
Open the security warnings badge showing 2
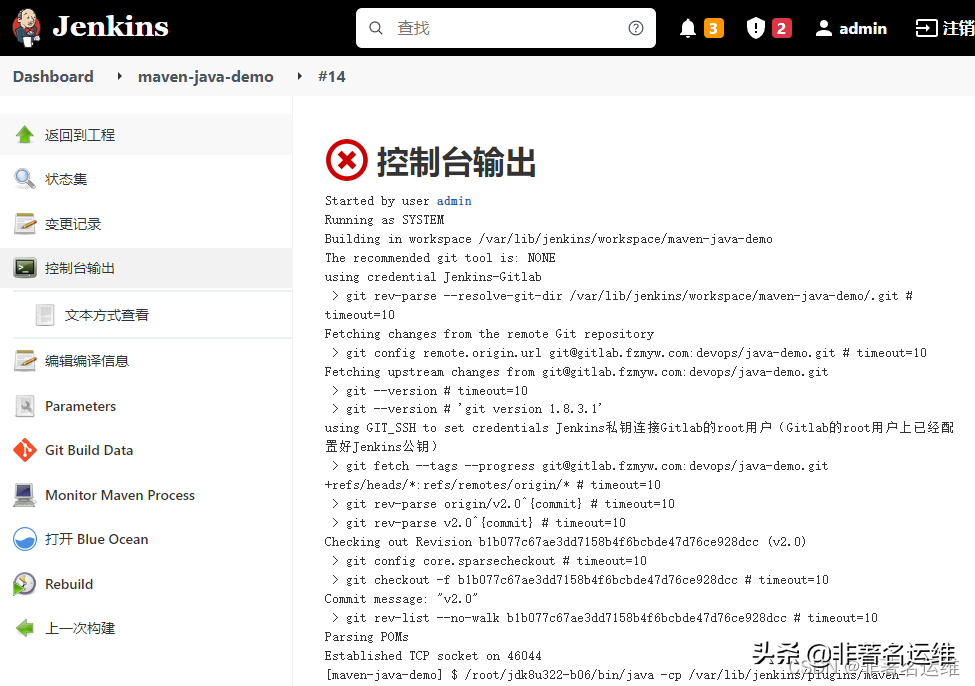pyautogui.click(x=767, y=27)
